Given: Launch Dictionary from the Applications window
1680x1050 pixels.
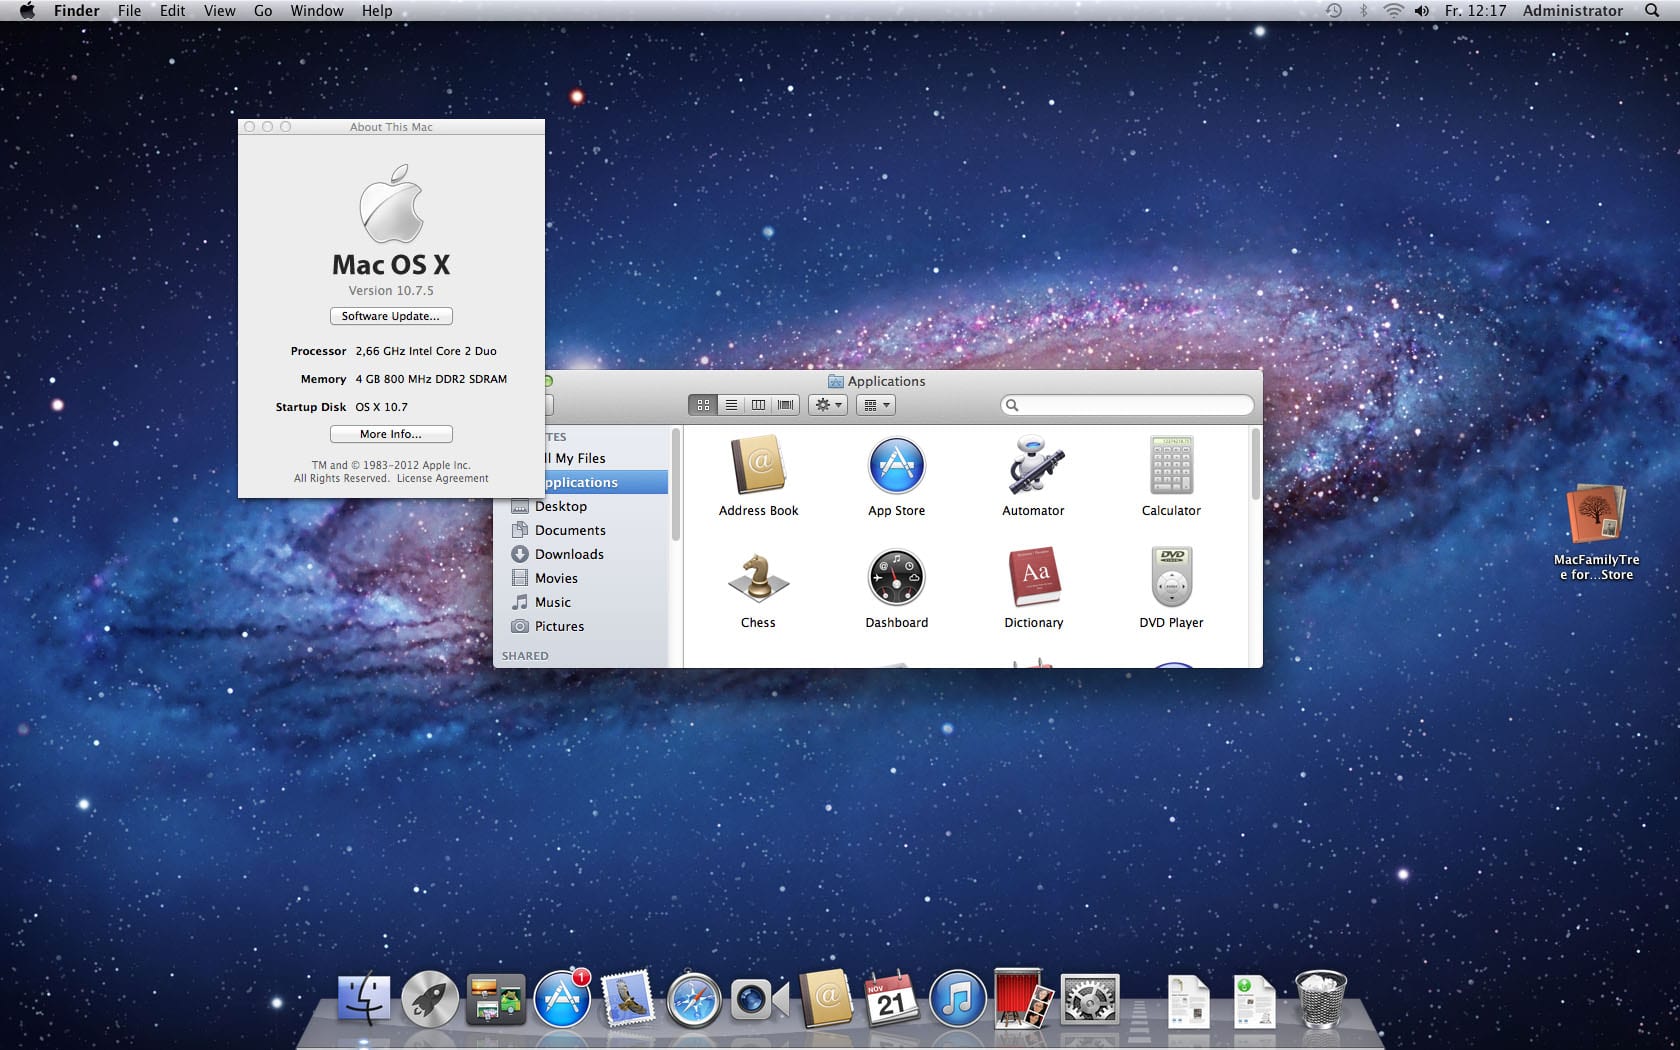Looking at the screenshot, I should tap(1033, 578).
